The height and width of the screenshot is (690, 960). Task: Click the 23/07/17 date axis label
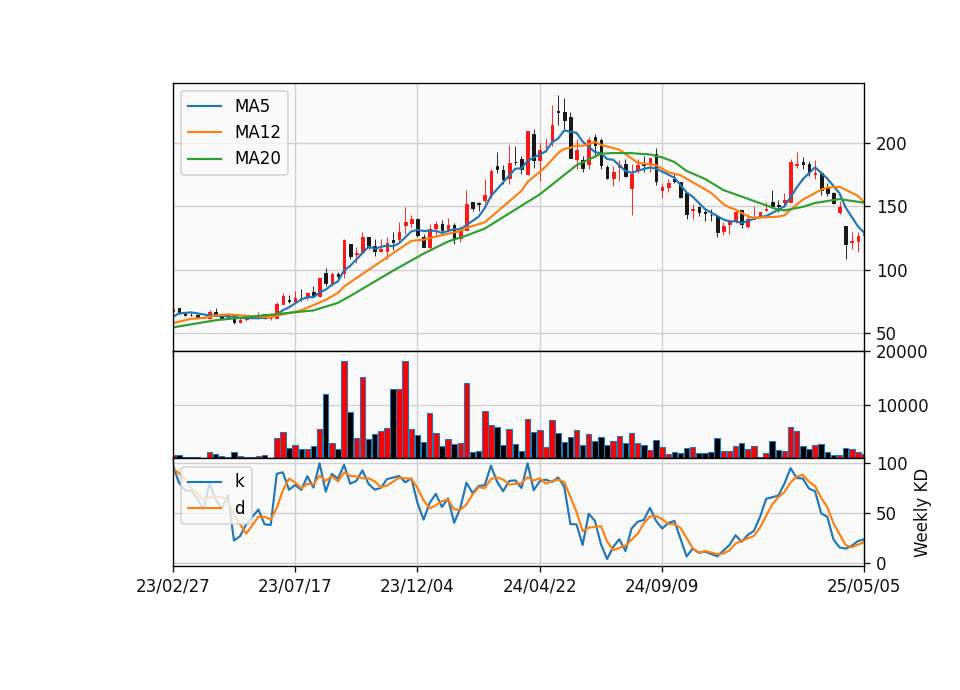point(294,586)
